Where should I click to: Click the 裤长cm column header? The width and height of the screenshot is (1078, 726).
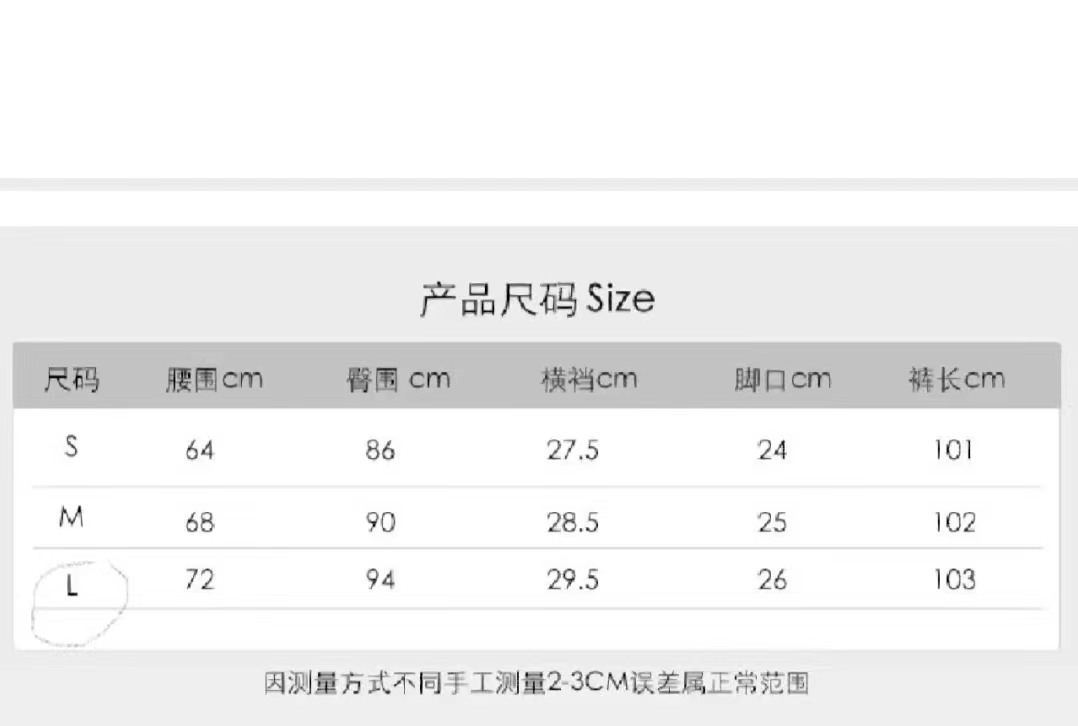point(956,380)
